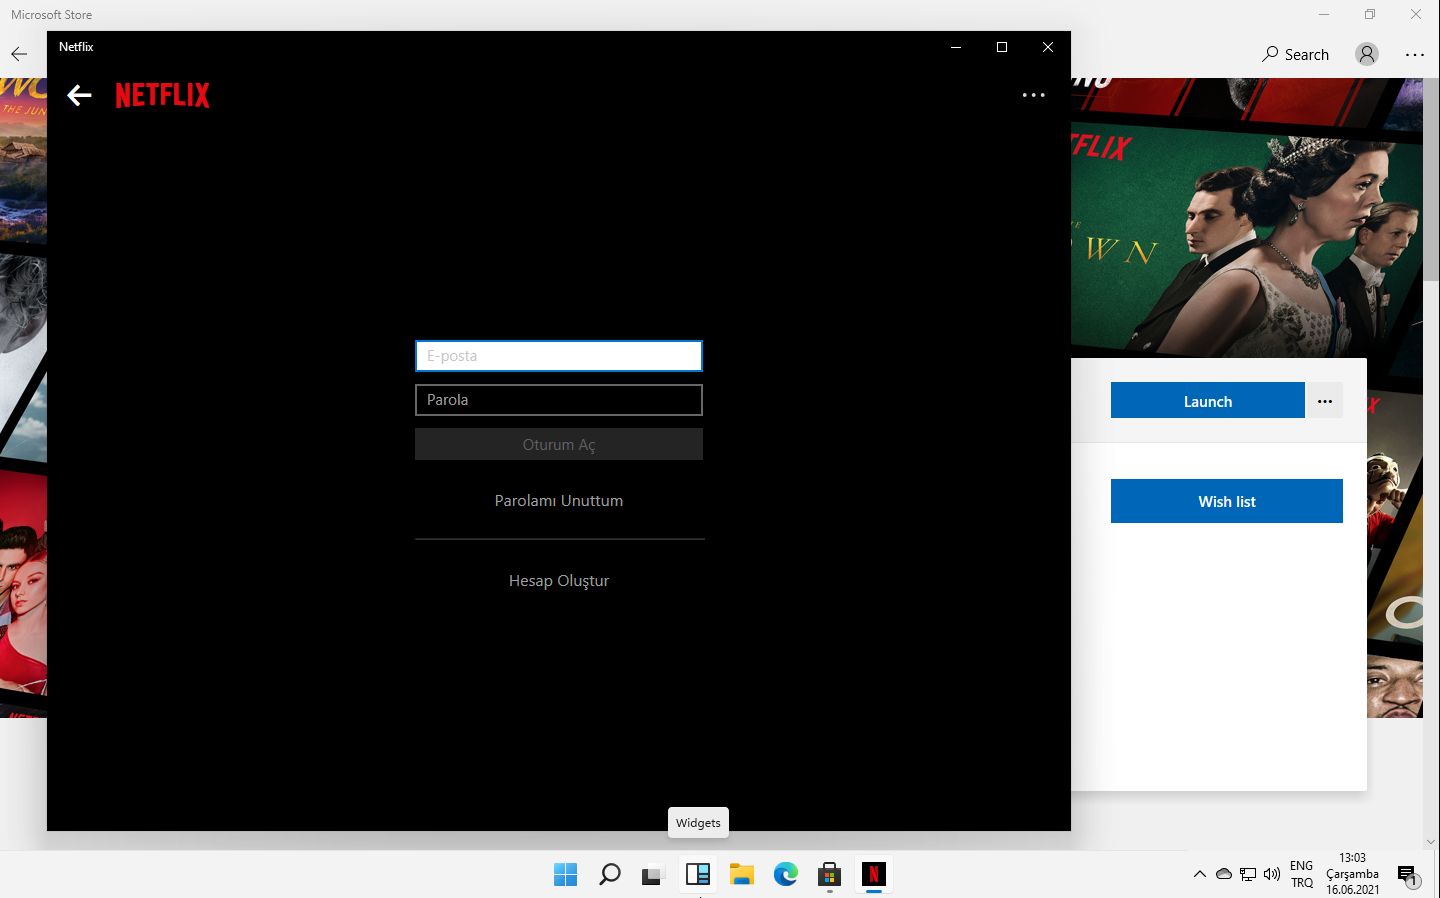This screenshot has height=898, width=1440.
Task: Open the network tray icon
Action: (x=1248, y=874)
